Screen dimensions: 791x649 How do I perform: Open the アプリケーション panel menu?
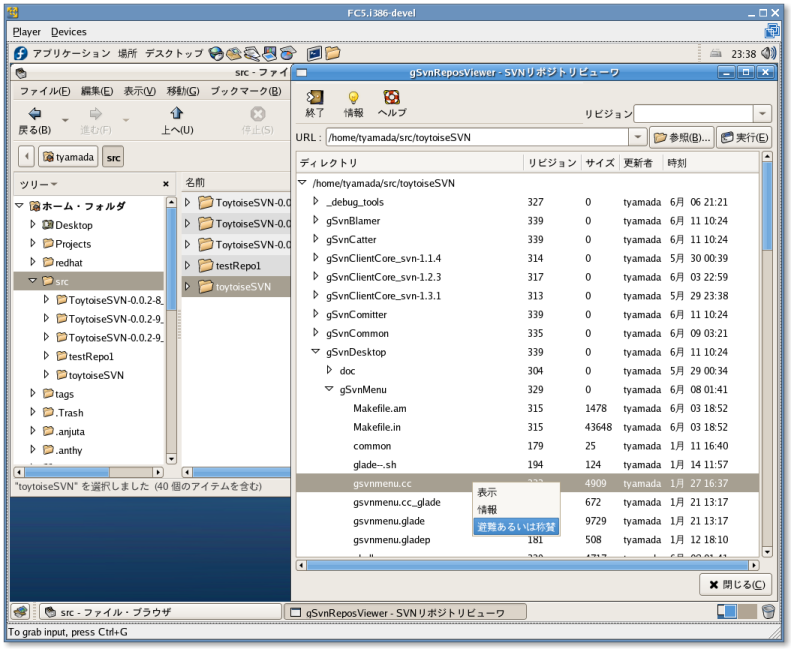click(71, 53)
